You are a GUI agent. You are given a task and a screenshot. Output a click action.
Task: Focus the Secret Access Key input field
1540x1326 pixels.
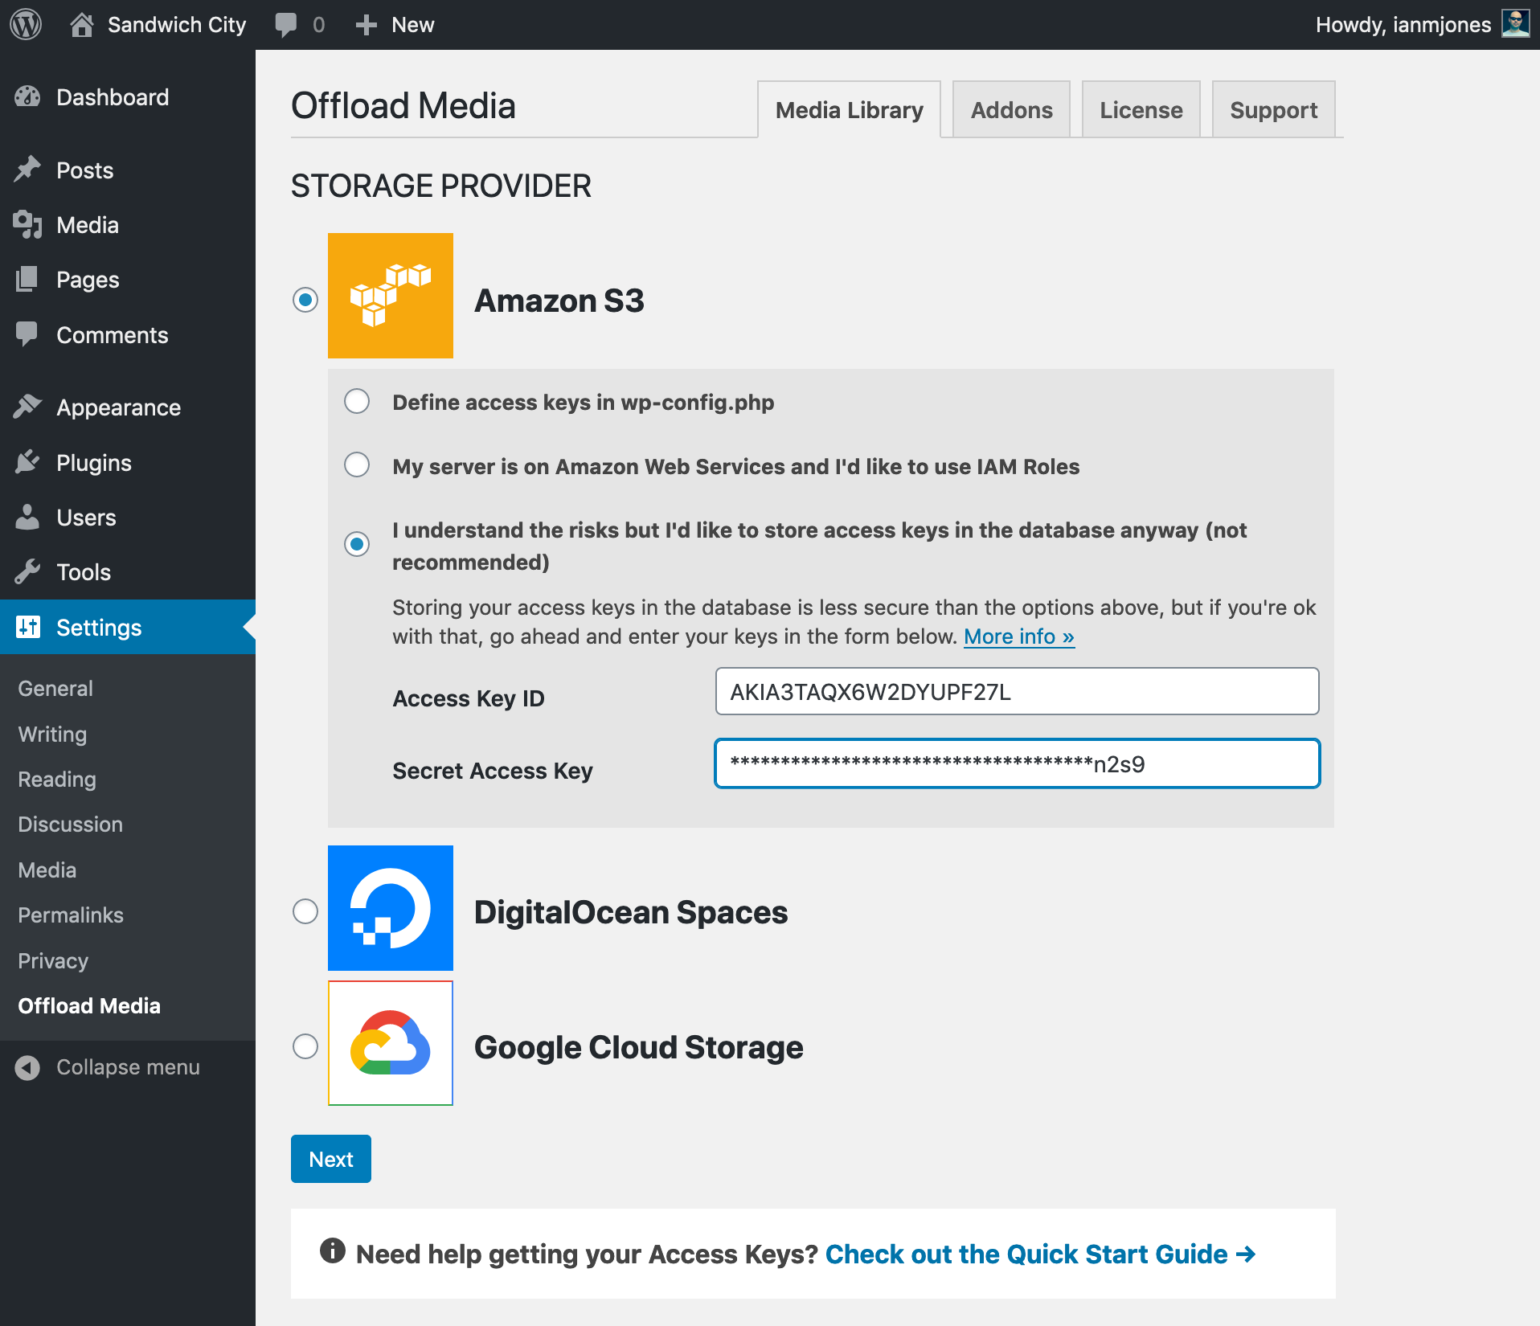tap(1017, 763)
